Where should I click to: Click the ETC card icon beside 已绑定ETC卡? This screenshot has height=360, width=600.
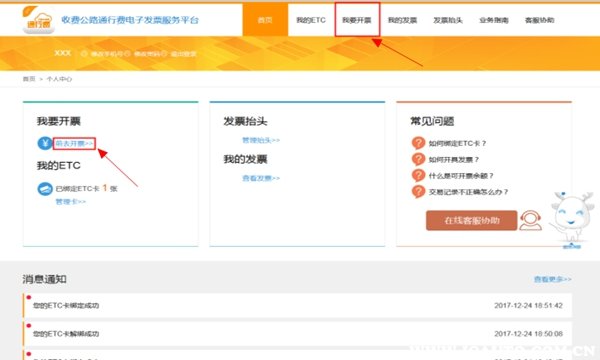(x=45, y=189)
